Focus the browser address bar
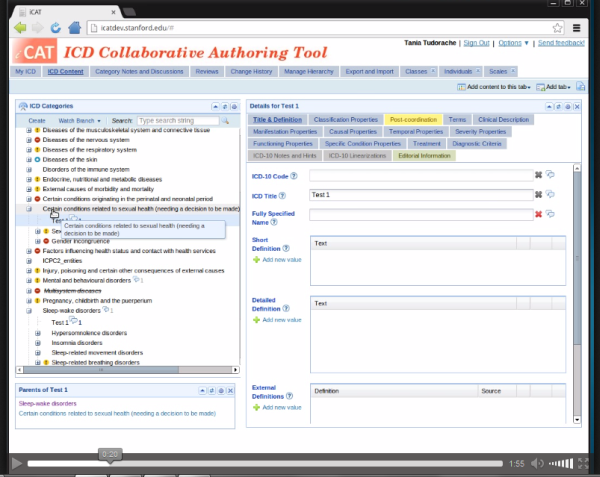Viewport: 600px width, 477px height. pyautogui.click(x=326, y=28)
